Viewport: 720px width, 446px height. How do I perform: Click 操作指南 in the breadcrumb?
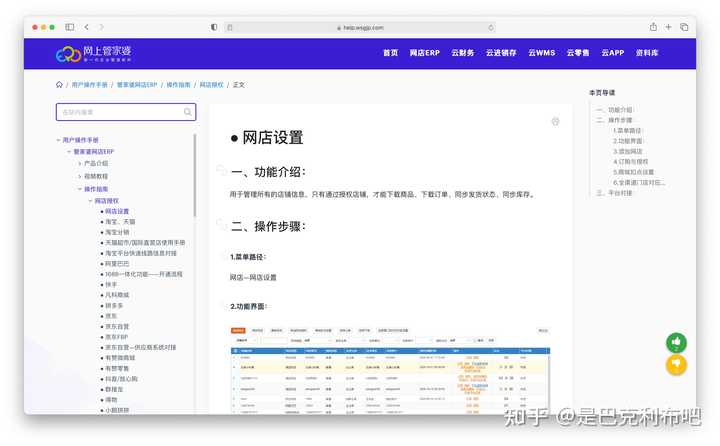coord(178,85)
